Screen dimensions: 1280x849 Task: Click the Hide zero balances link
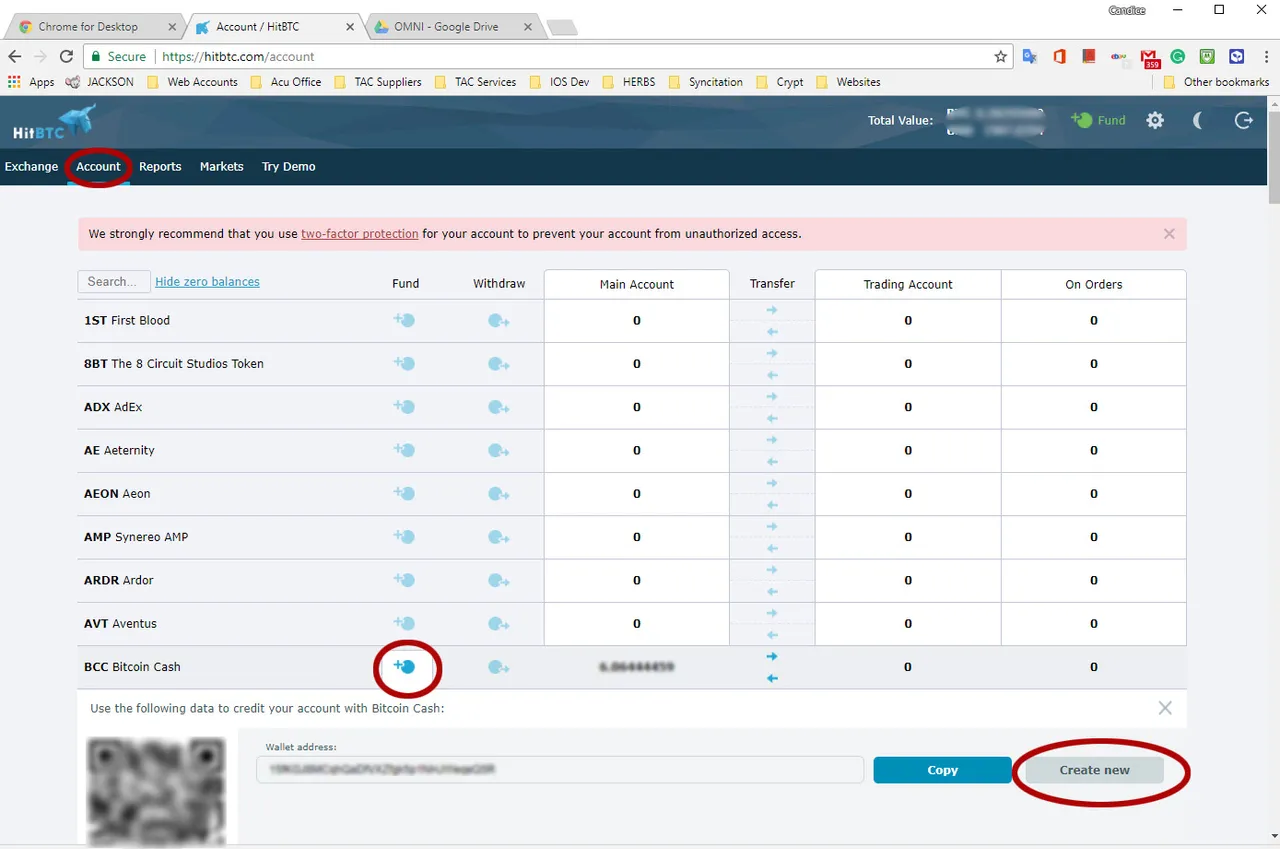(x=207, y=282)
